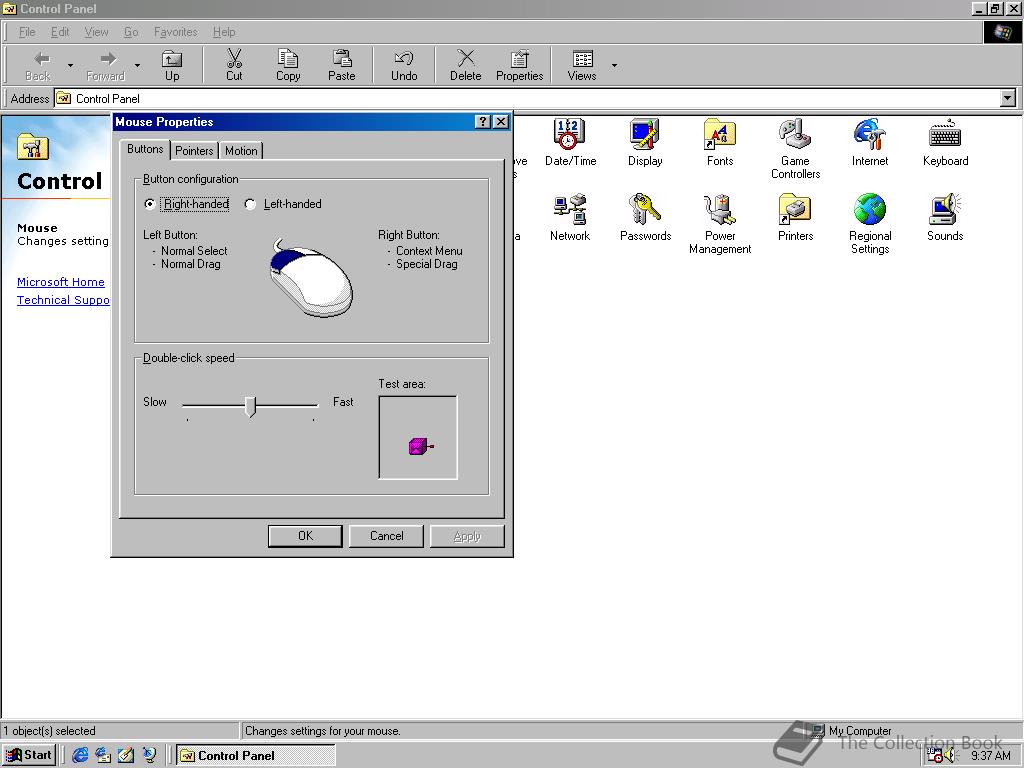
Task: Click the Cut scissors icon
Action: [234, 59]
